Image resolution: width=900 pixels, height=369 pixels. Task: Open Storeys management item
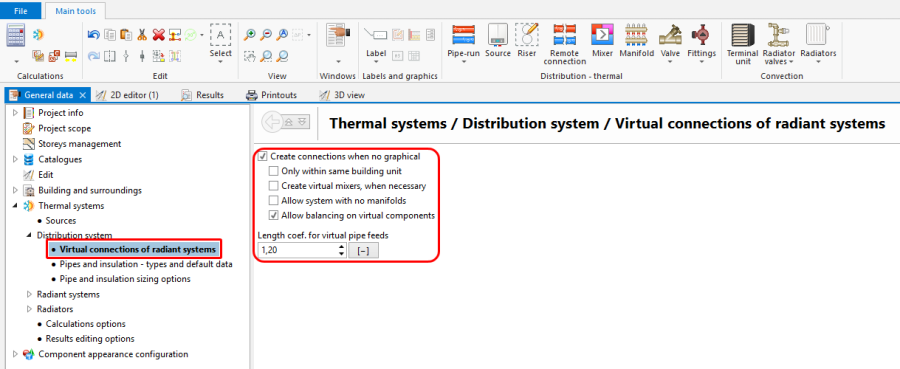click(x=80, y=143)
